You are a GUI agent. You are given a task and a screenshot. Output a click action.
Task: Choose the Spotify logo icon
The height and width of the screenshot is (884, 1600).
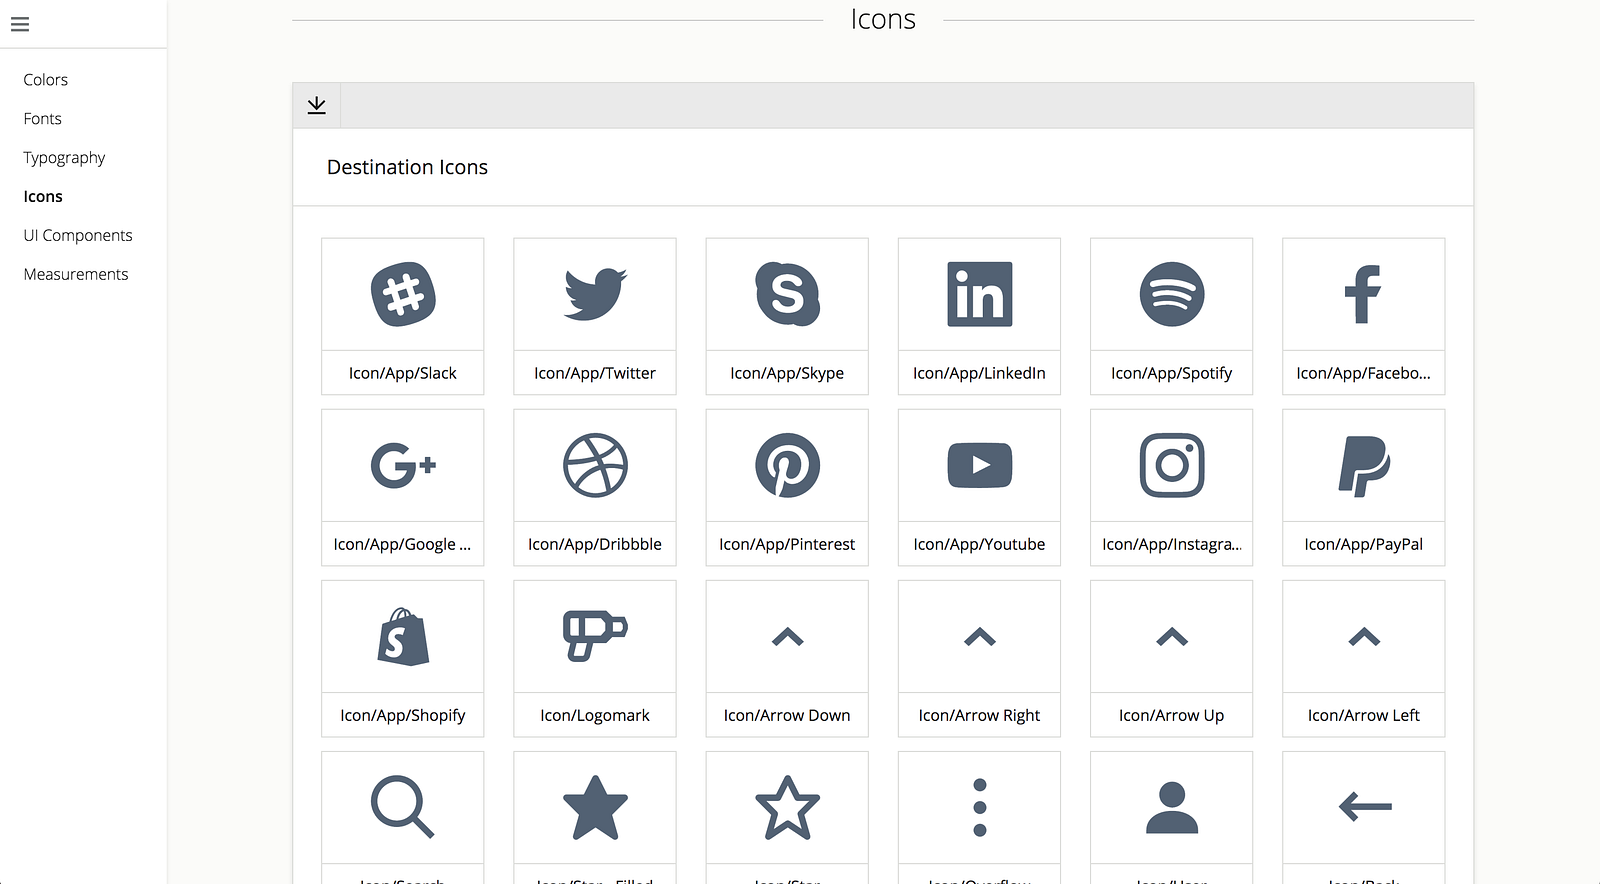[1172, 294]
